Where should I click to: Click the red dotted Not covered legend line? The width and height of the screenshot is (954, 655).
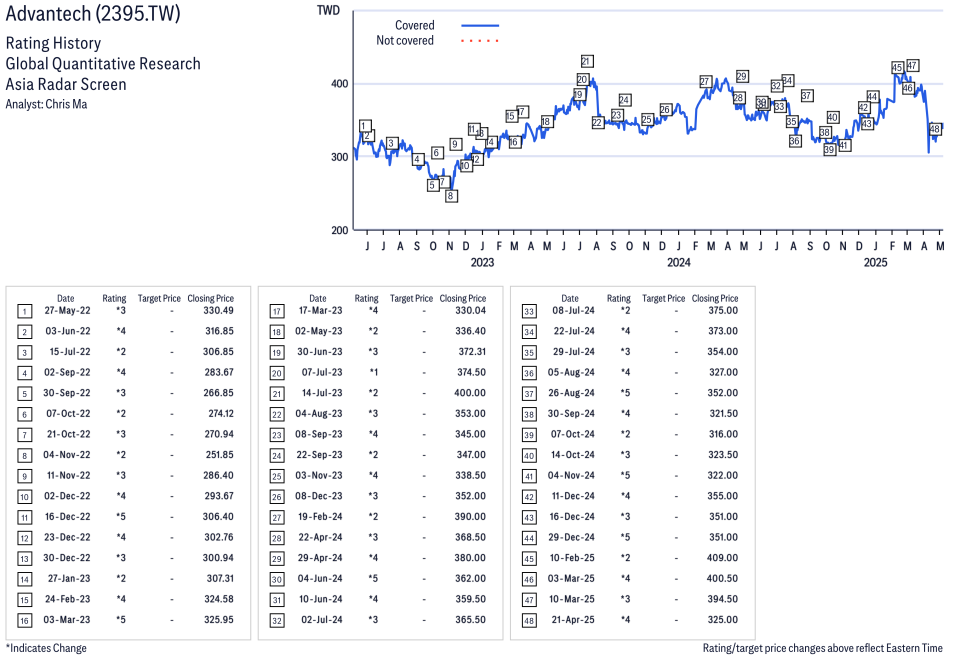(480, 41)
